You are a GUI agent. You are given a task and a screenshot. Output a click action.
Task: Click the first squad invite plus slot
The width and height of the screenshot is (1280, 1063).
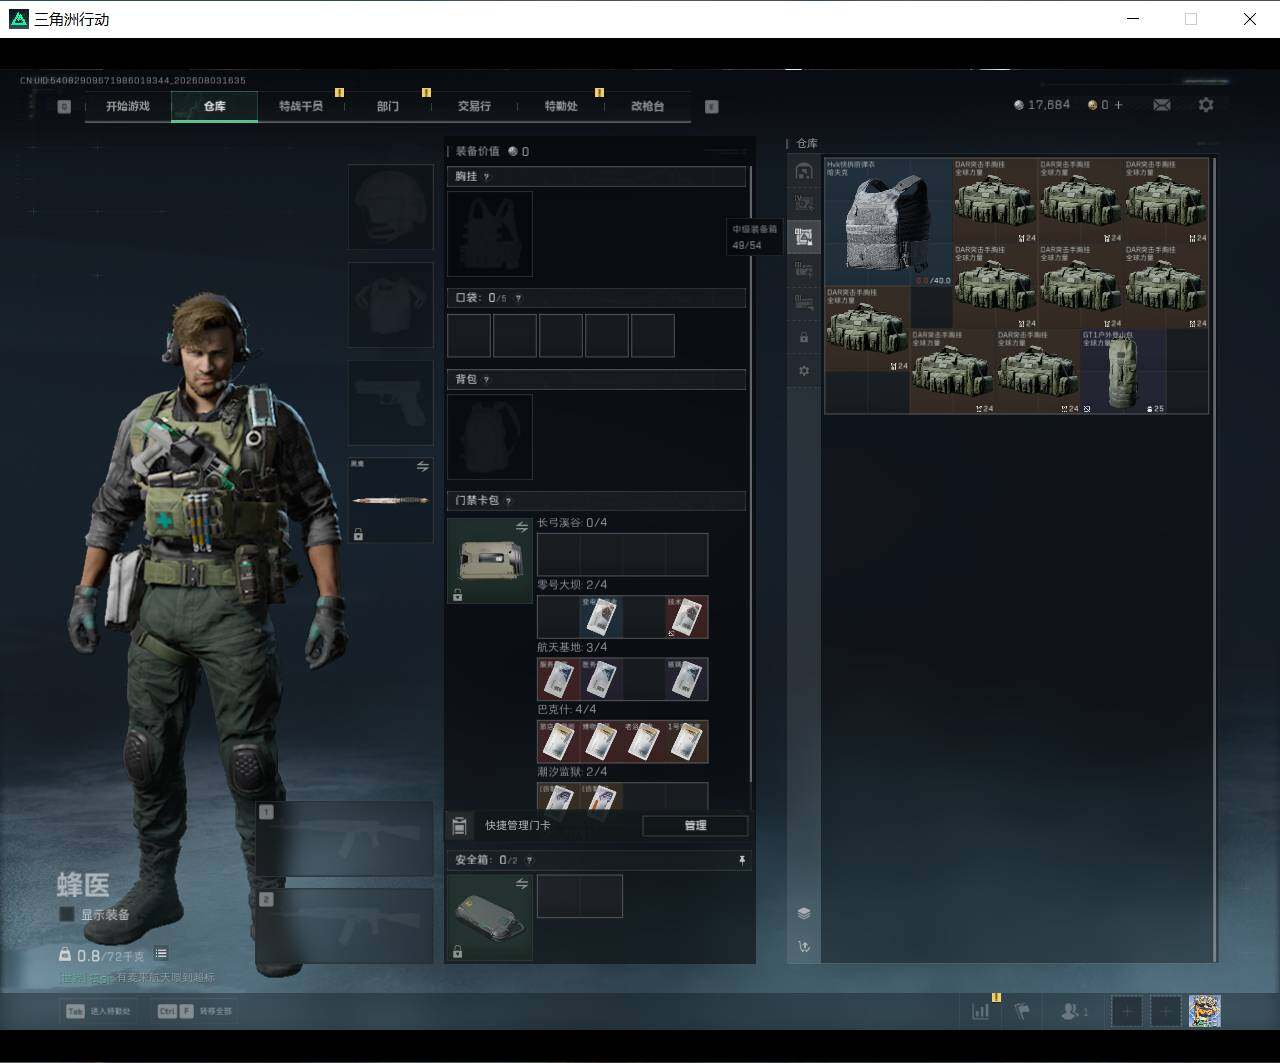click(x=1127, y=1011)
